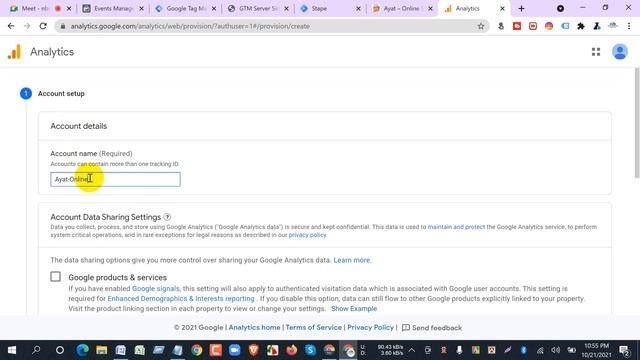Open Privacy Policy footer link
Image resolution: width=640 pixels, height=360 pixels.
pos(370,327)
